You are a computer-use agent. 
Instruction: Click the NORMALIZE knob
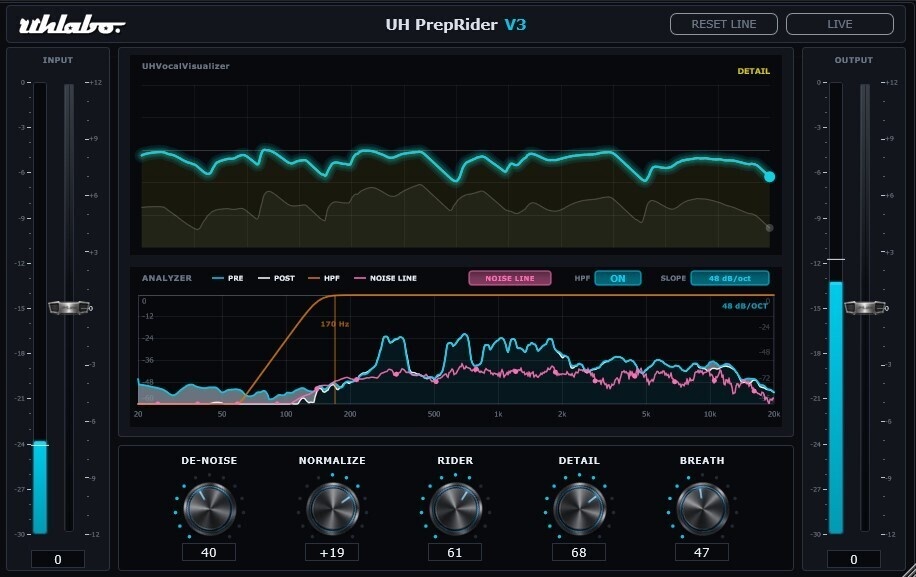click(x=332, y=508)
